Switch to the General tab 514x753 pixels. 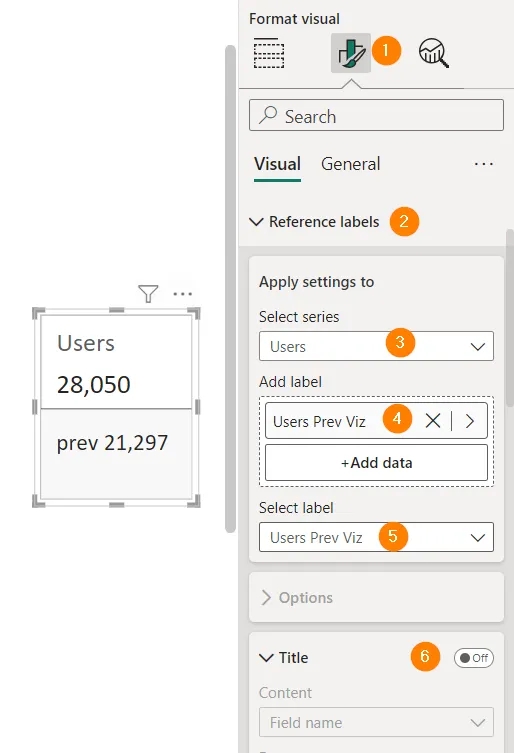[x=350, y=164]
